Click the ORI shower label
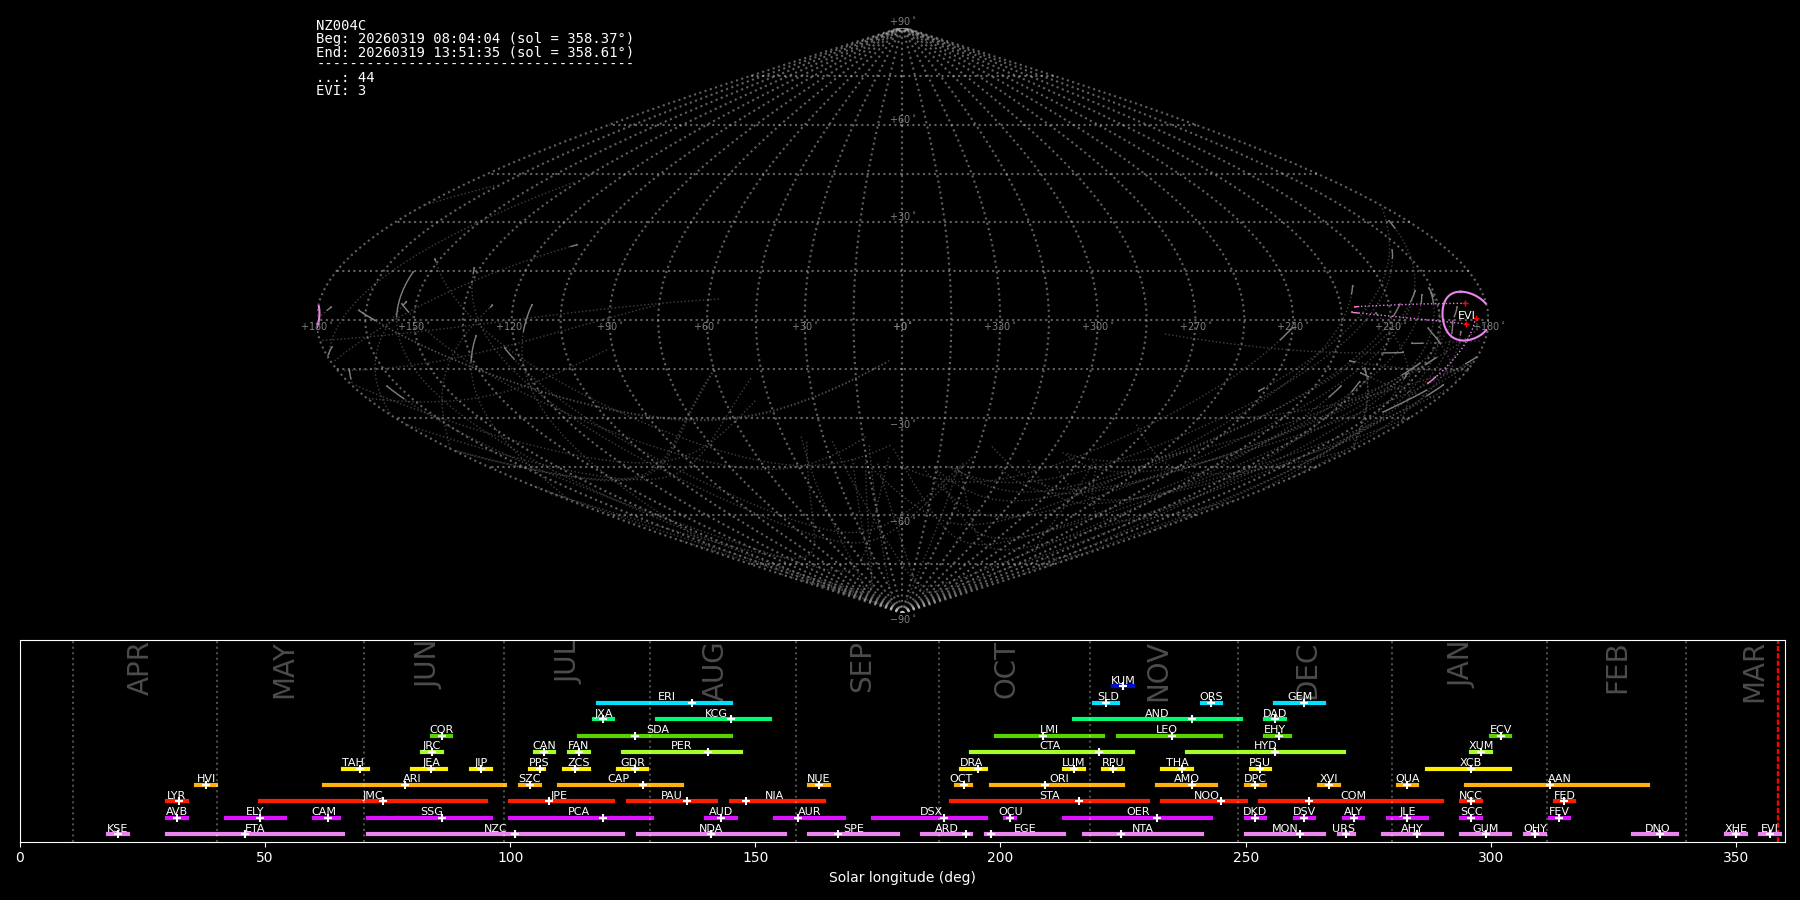1800x900 pixels. click(1059, 779)
